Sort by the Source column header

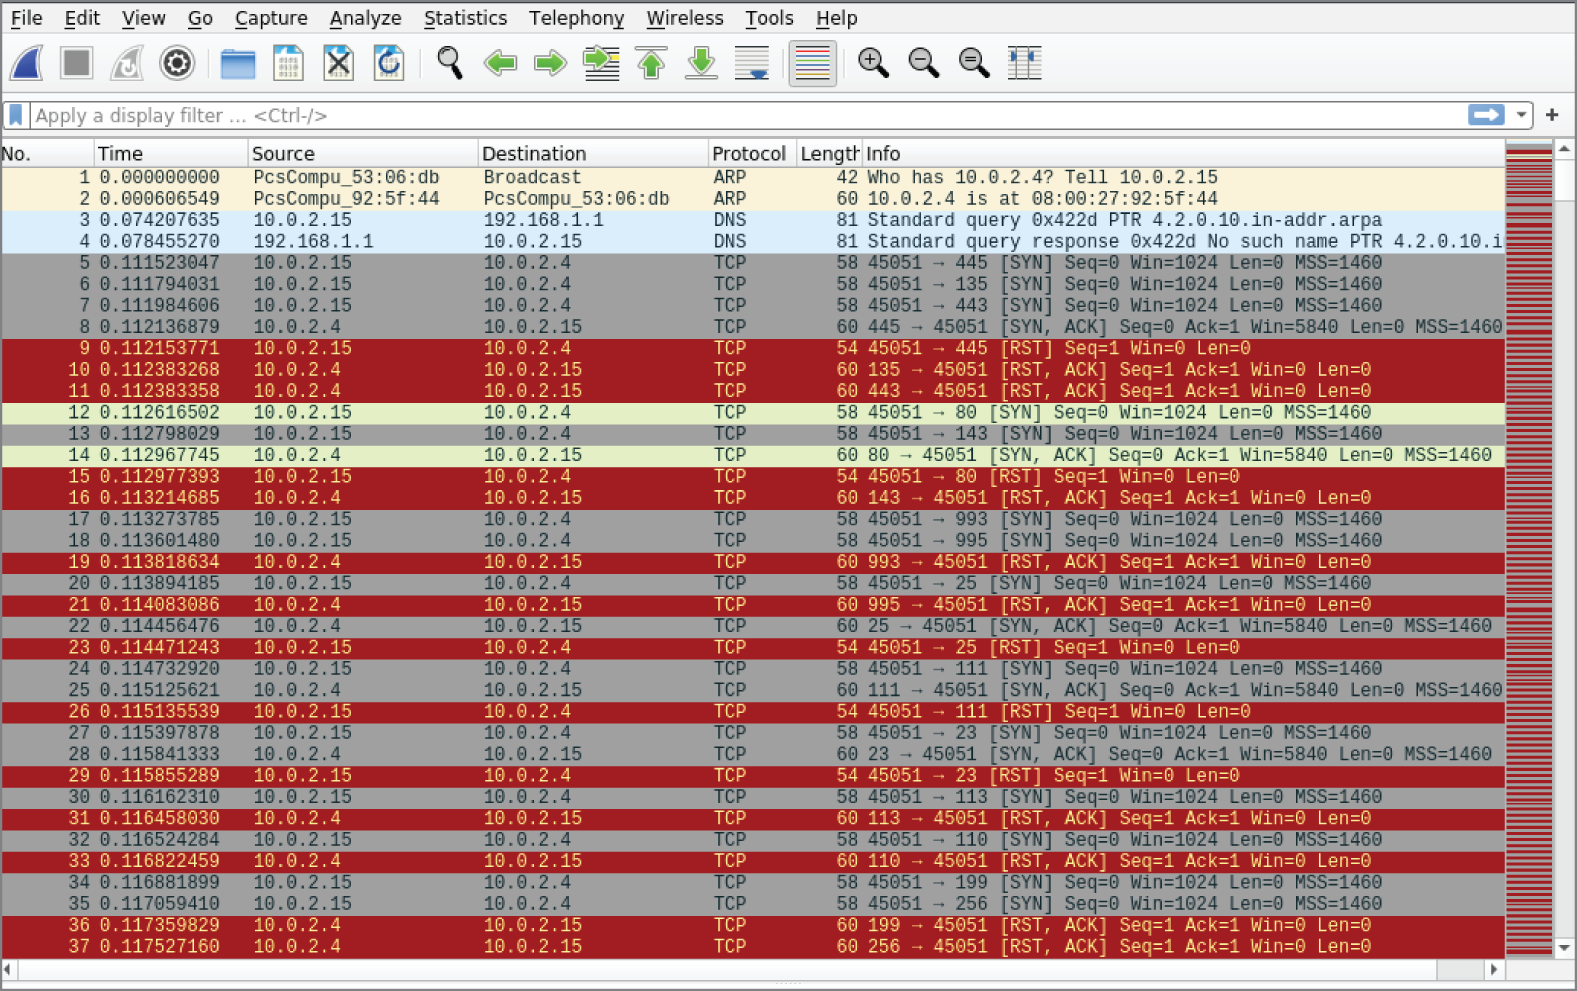pos(363,153)
